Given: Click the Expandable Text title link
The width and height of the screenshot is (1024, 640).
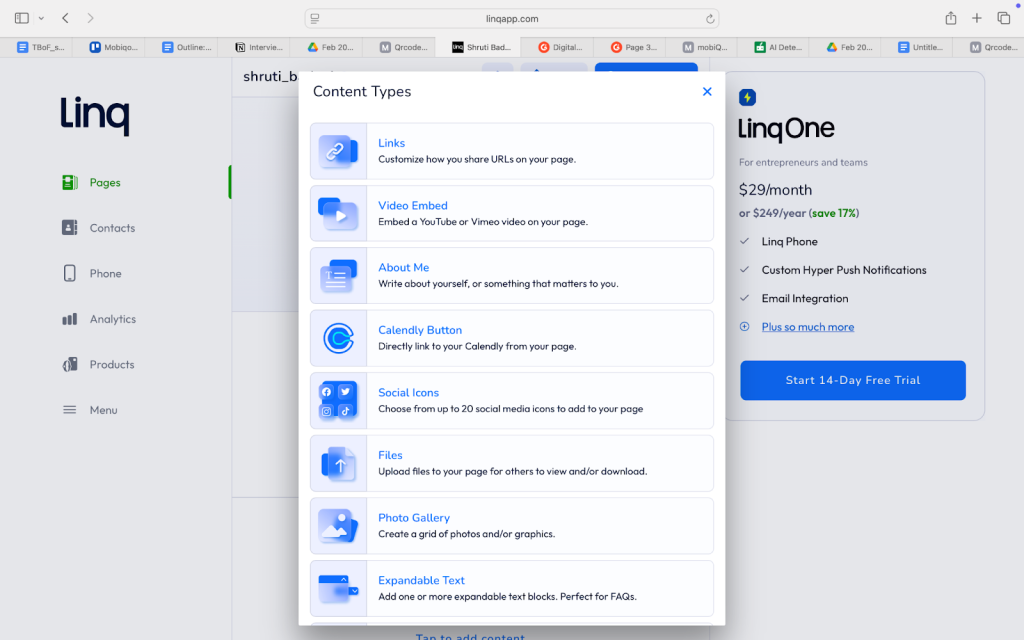Looking at the screenshot, I should click(x=421, y=580).
